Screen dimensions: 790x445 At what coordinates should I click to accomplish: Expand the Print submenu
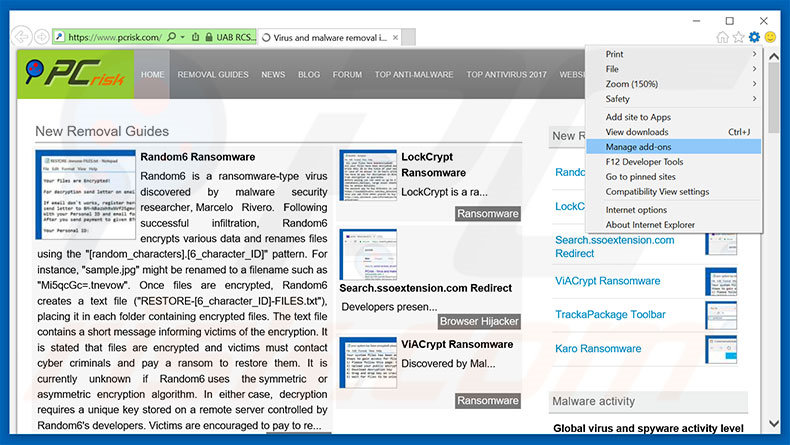click(680, 54)
